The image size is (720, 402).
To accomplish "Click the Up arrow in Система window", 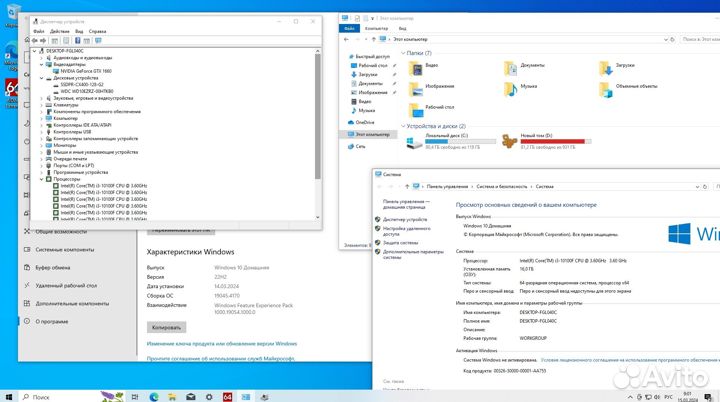I will (x=407, y=187).
